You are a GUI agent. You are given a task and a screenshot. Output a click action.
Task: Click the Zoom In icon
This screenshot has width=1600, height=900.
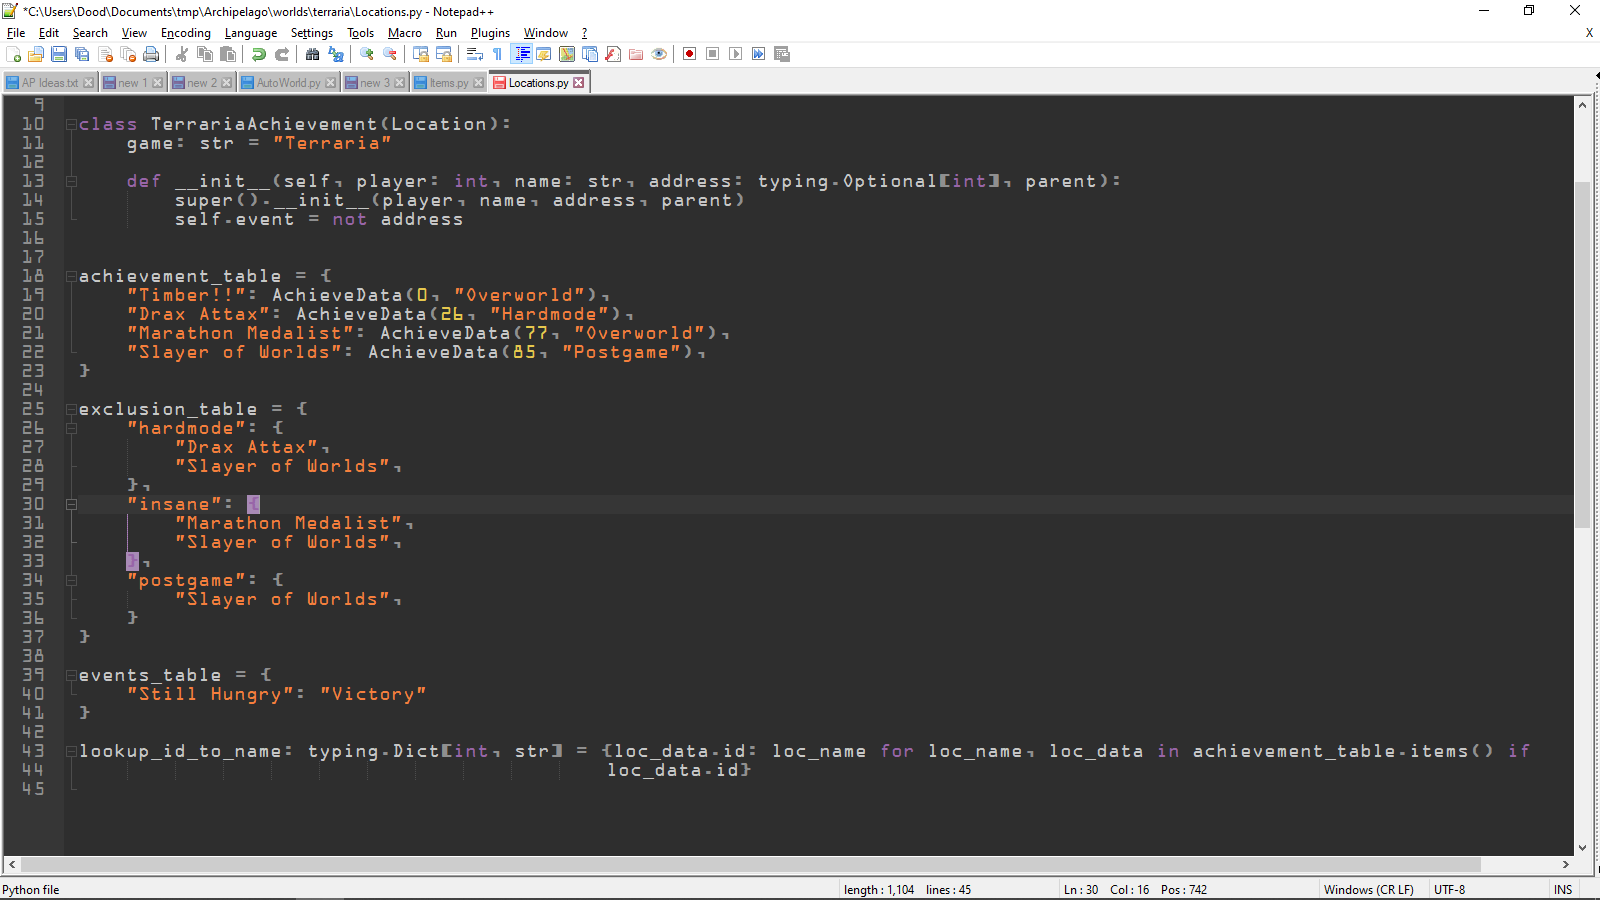click(x=367, y=54)
